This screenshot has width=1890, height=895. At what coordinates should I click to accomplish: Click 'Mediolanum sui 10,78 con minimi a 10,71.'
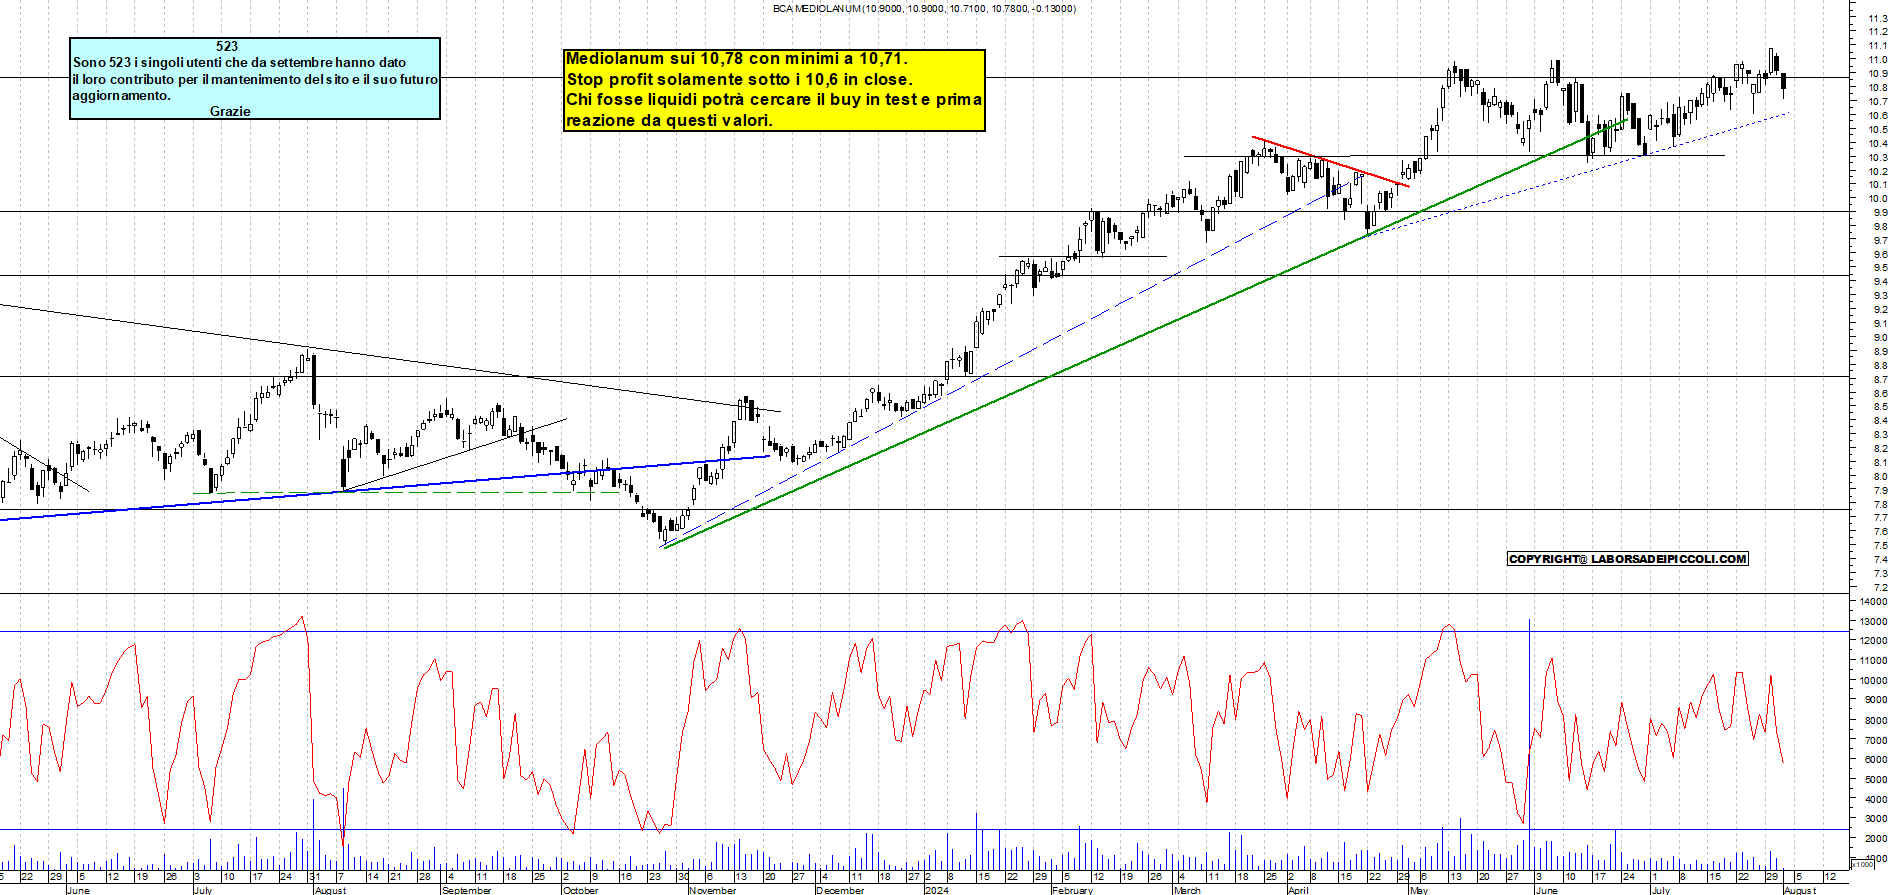[x=737, y=59]
